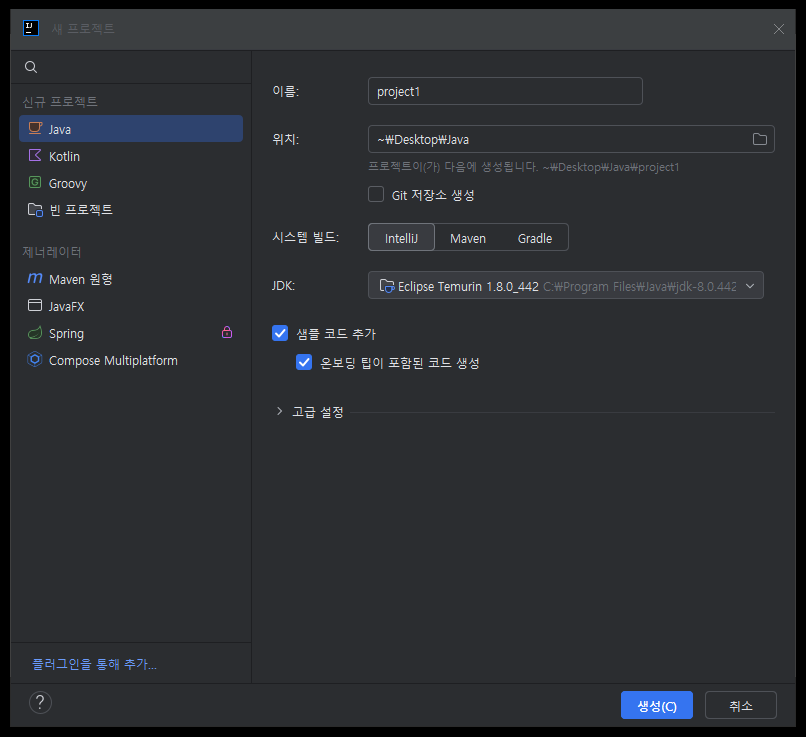Enable Git 저장소 생성 checkbox

376,194
